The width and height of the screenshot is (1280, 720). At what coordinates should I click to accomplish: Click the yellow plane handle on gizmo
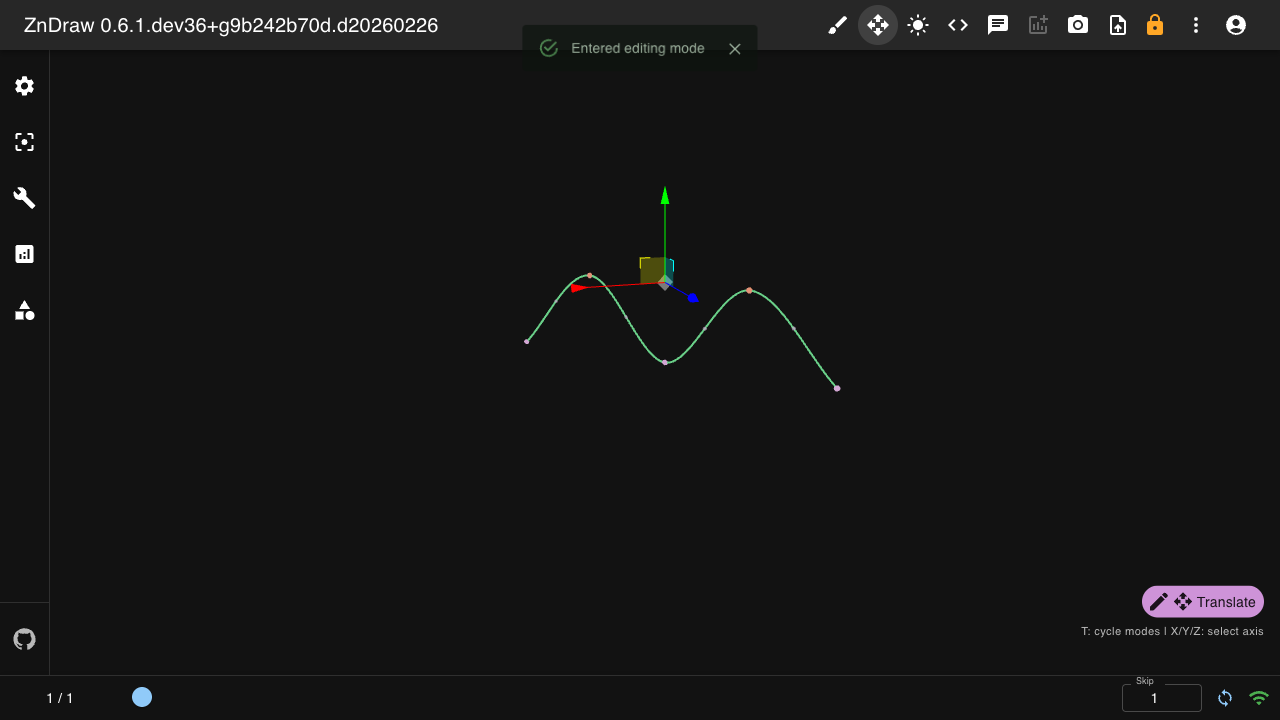(x=651, y=270)
